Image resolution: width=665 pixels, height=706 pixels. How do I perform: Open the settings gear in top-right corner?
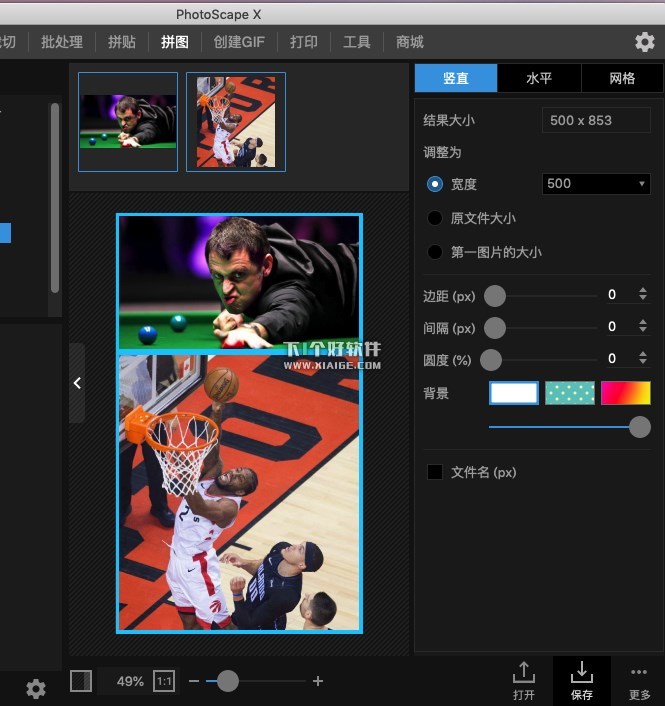[x=645, y=42]
